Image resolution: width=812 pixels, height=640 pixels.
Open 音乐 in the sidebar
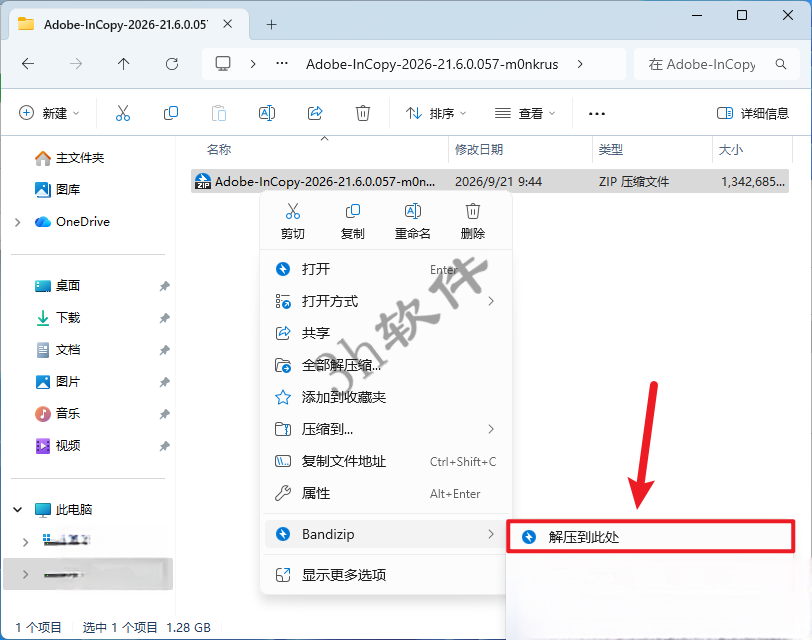click(x=57, y=414)
